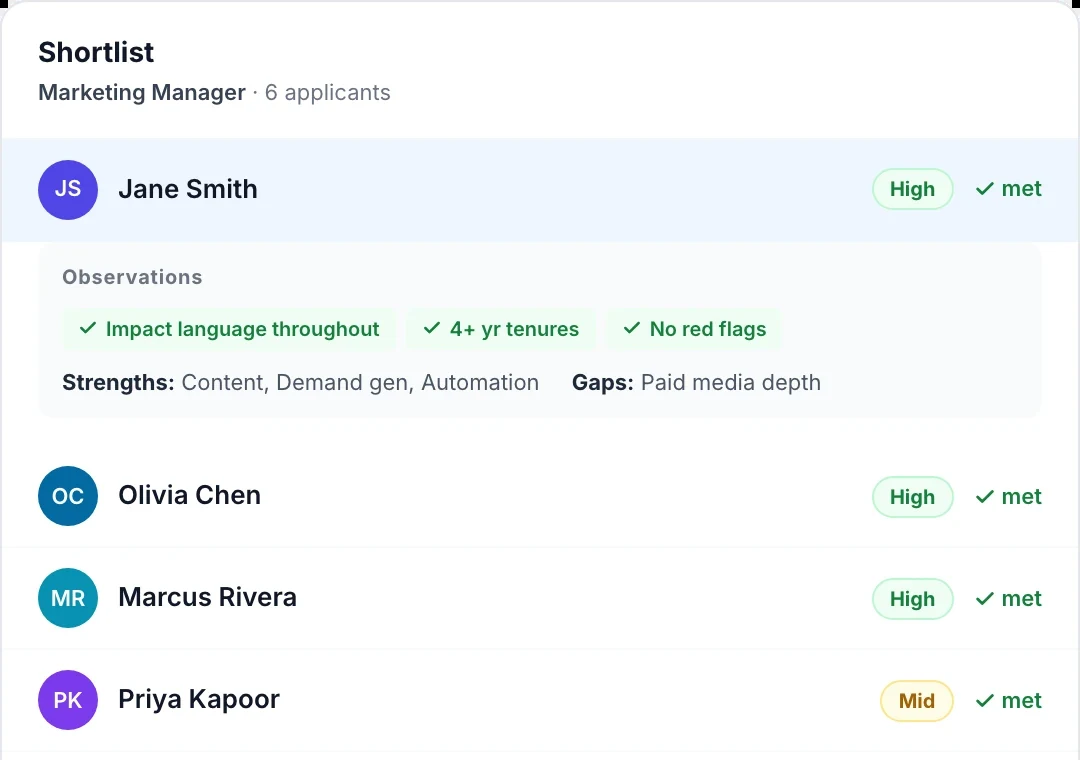This screenshot has height=760, width=1080.
Task: Click the met status for Marcus Rivera
Action: click(x=1008, y=599)
